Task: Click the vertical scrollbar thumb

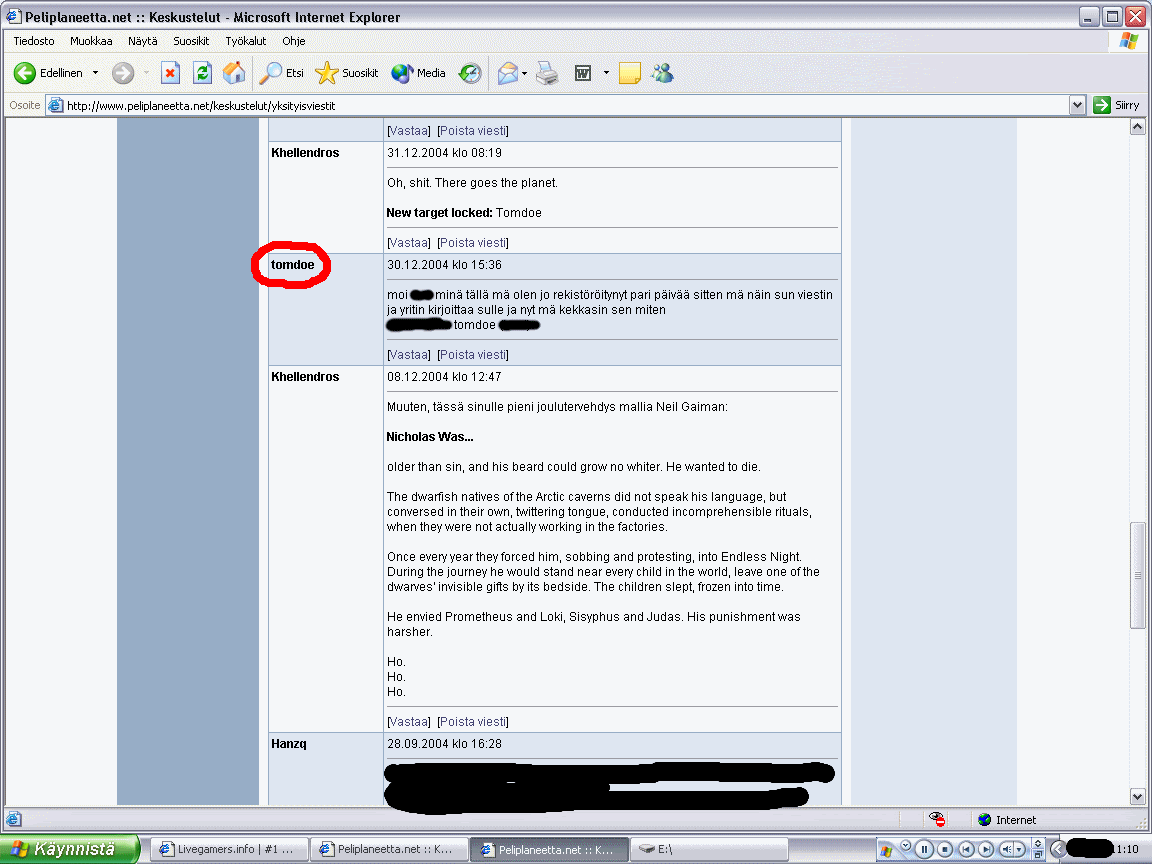Action: click(1137, 575)
